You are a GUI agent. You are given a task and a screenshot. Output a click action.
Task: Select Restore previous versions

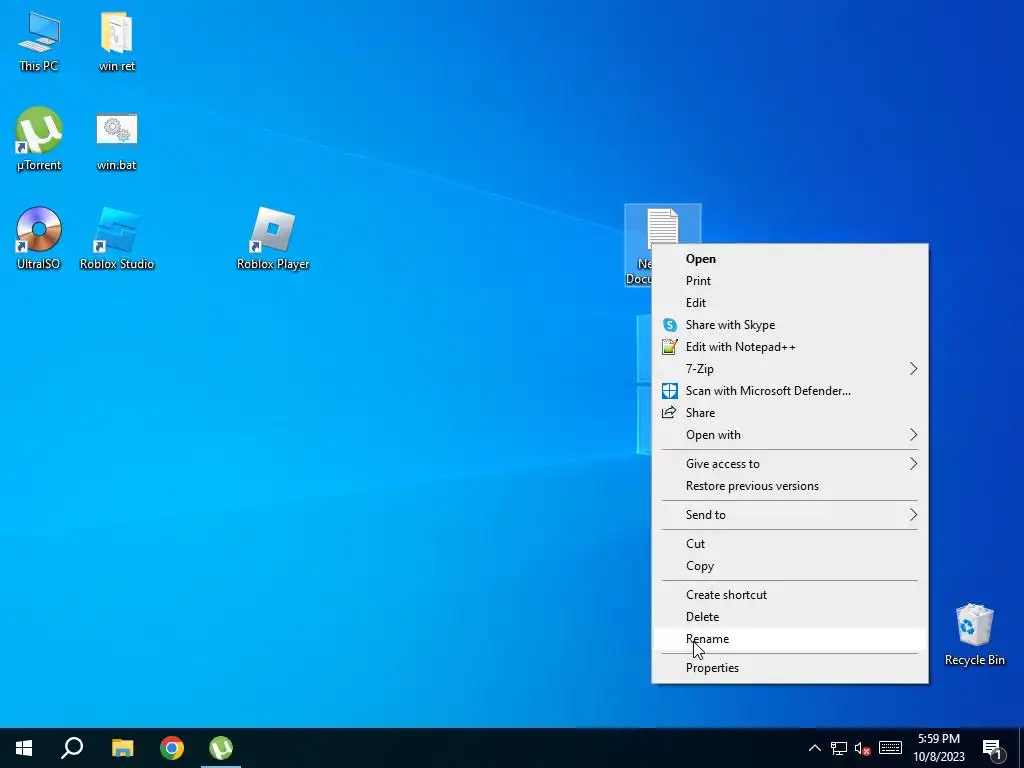[790, 486]
